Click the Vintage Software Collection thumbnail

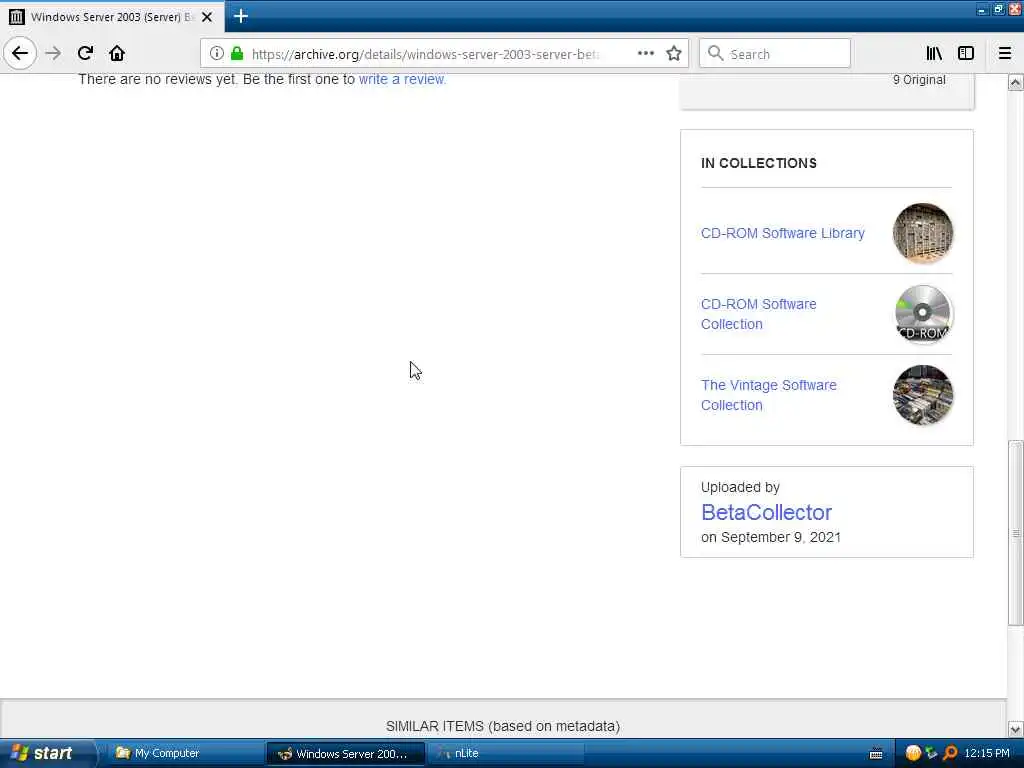pos(922,395)
